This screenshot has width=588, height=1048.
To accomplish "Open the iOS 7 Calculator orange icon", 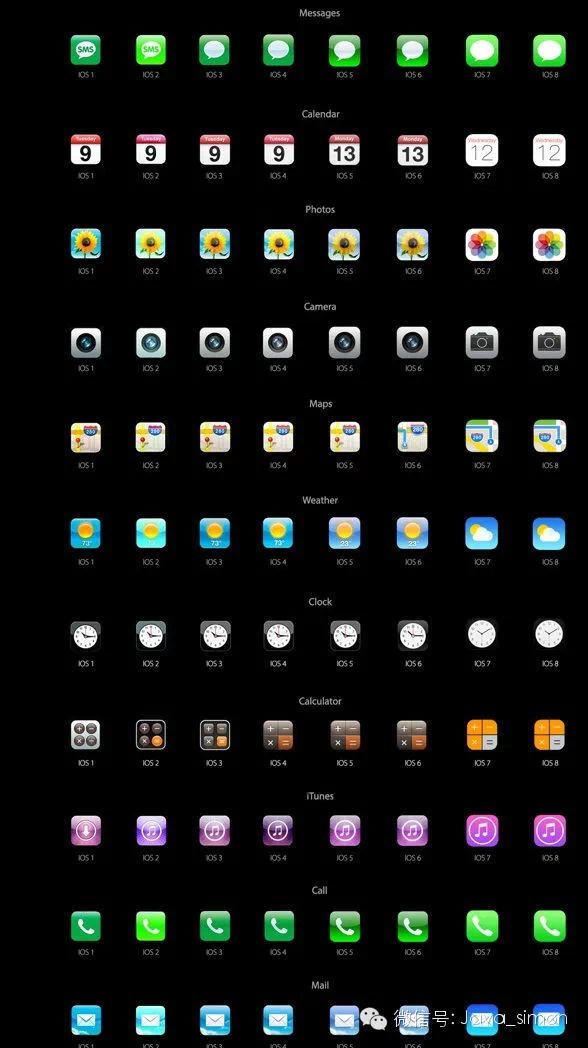I will [x=482, y=735].
